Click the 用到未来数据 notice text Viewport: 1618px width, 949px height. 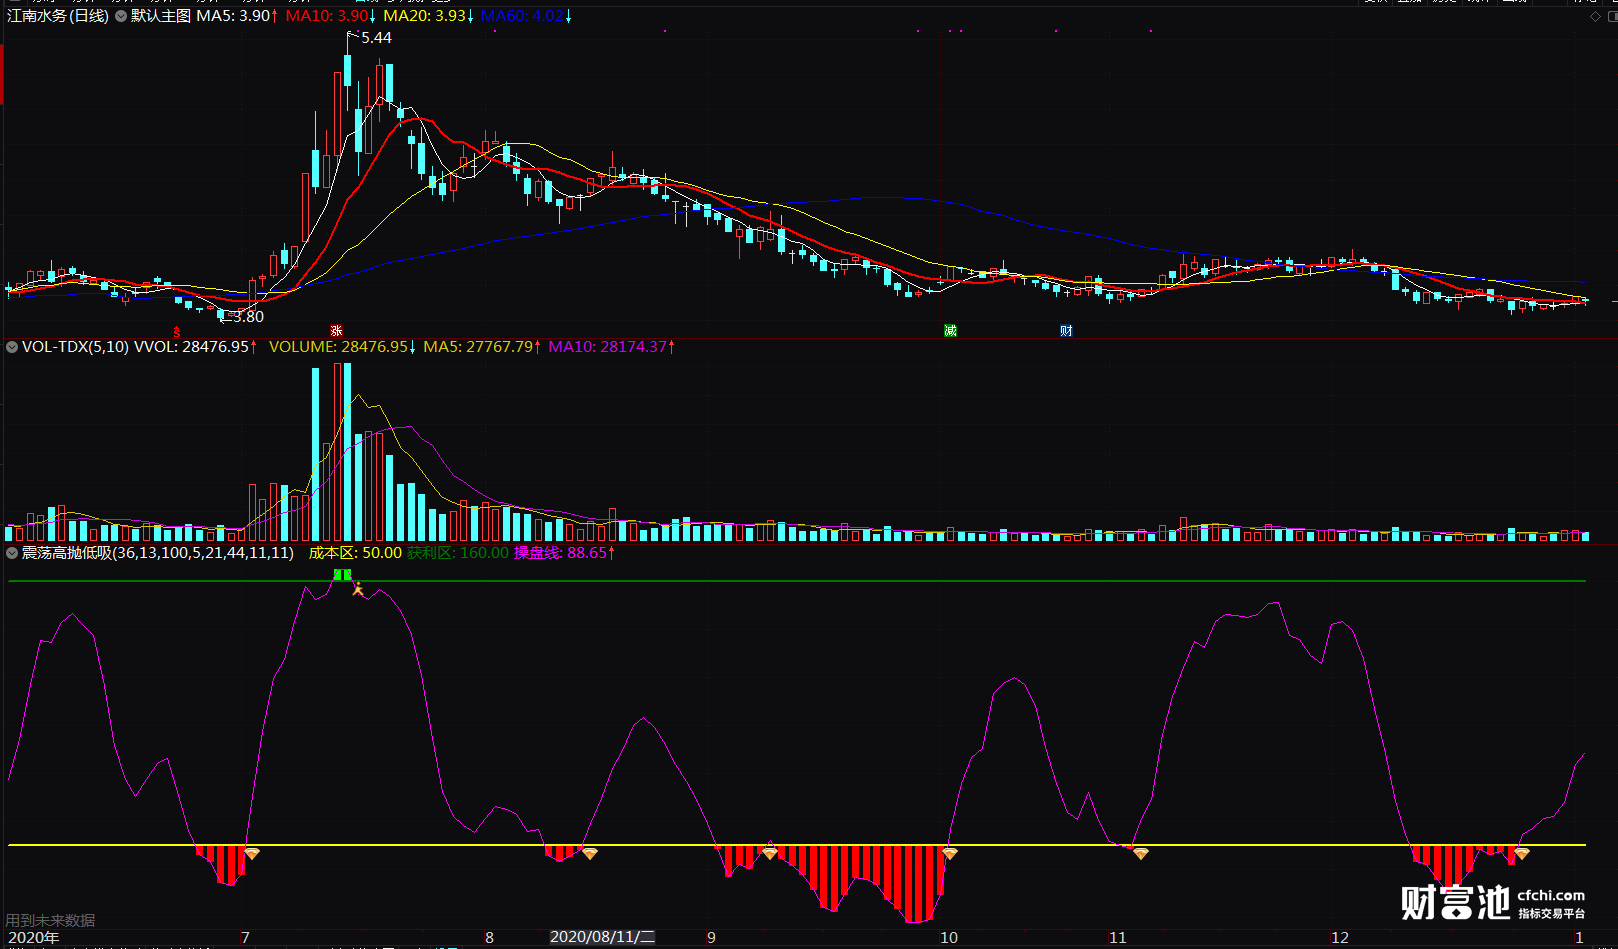click(50, 920)
